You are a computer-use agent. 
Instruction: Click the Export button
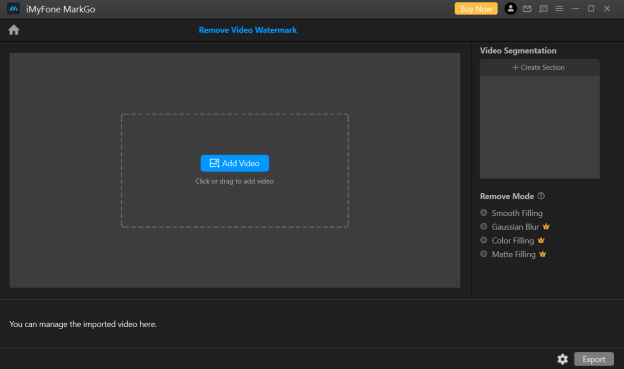(x=594, y=359)
